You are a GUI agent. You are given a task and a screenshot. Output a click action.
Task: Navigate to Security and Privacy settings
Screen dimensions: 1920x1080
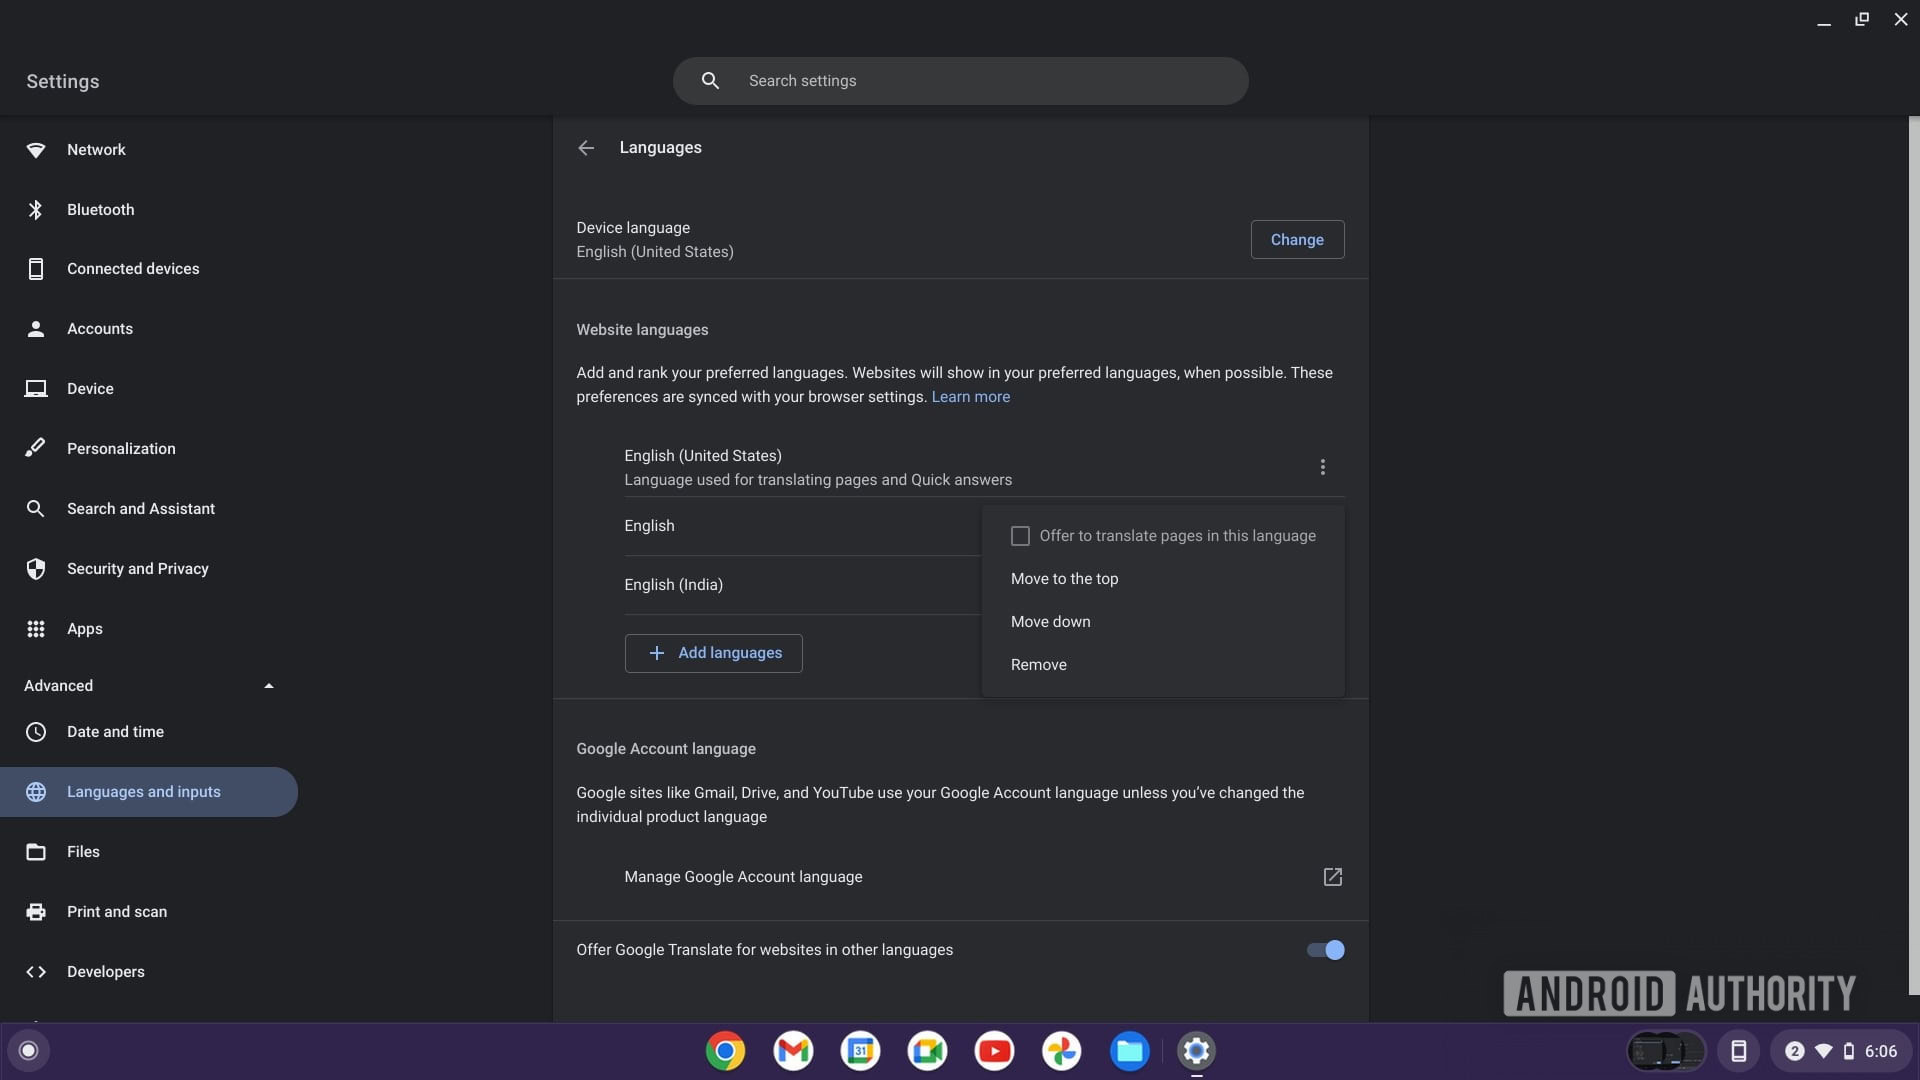point(137,568)
